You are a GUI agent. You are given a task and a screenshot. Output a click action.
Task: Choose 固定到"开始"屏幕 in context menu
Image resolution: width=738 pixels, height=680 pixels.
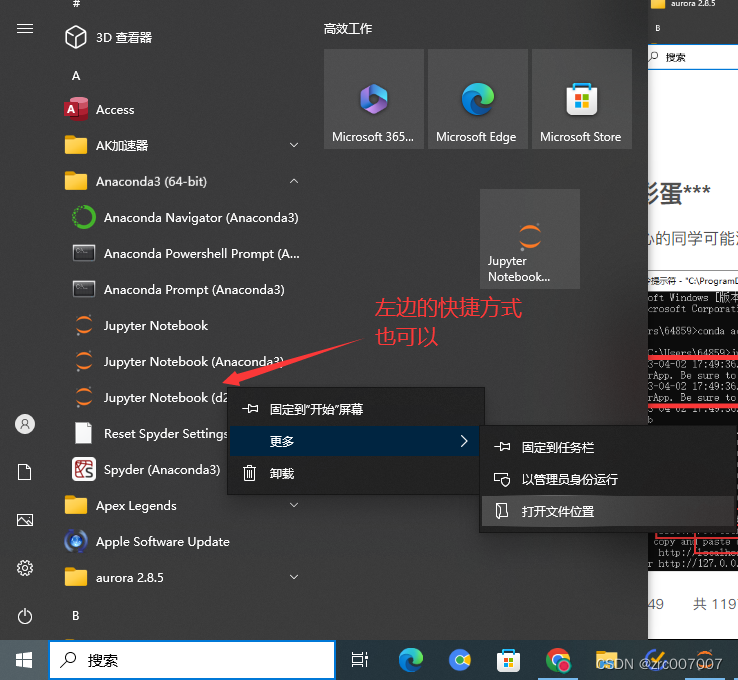356,409
